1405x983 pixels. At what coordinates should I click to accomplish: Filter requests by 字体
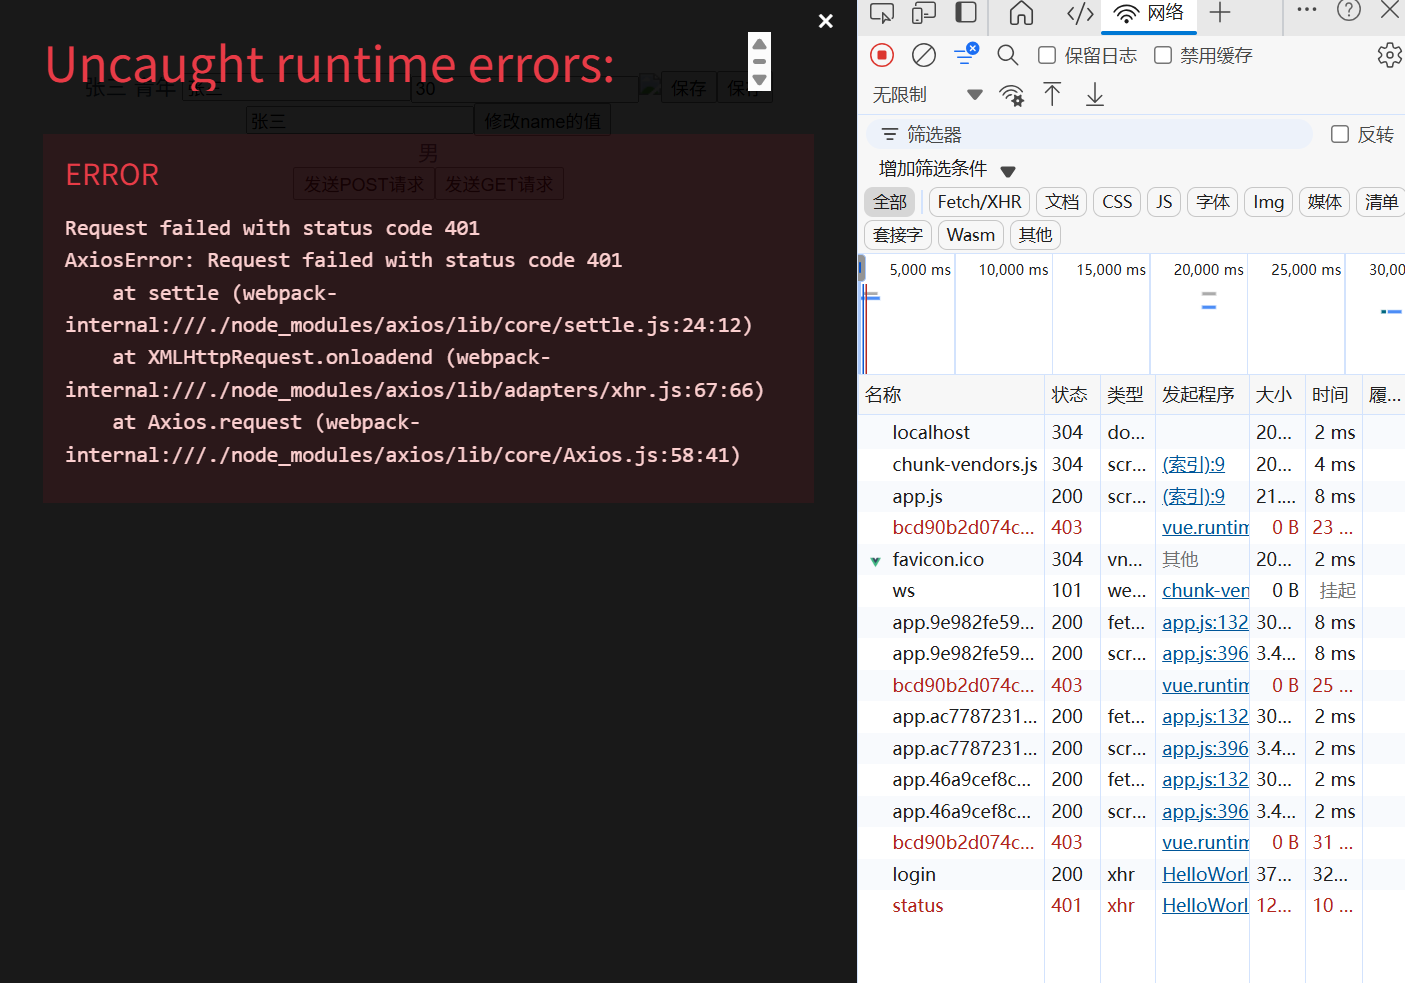(1213, 202)
